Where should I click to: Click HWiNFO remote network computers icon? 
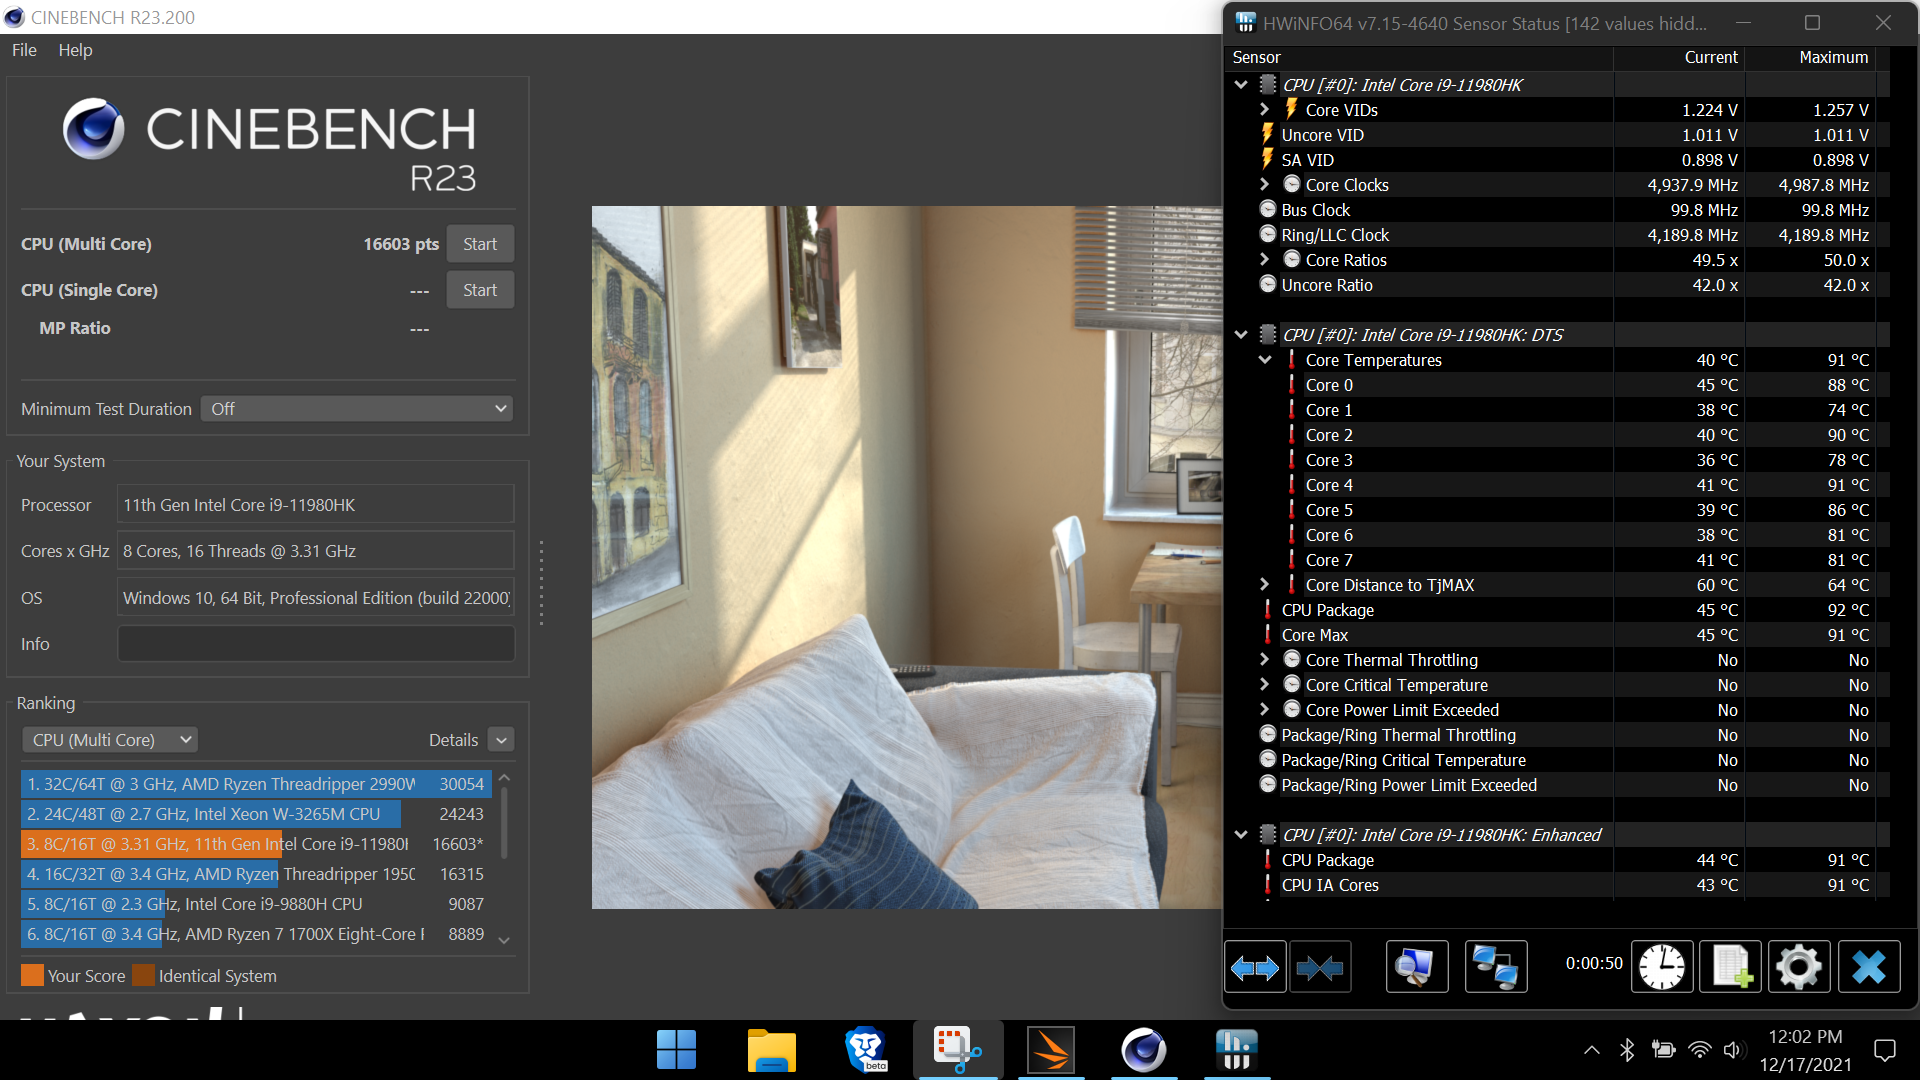pos(1496,967)
